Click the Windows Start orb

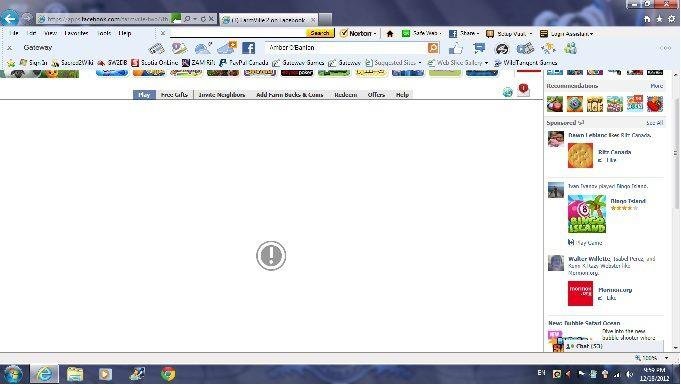tap(13, 373)
